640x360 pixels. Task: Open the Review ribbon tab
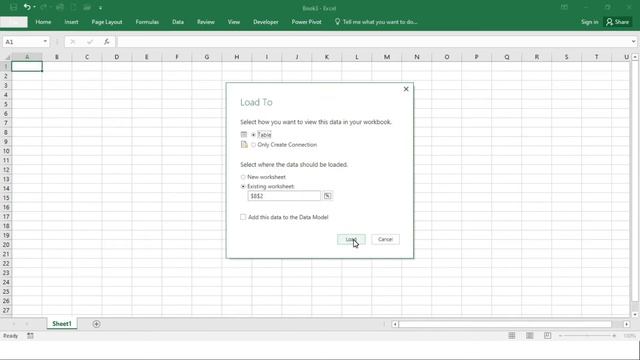point(206,22)
